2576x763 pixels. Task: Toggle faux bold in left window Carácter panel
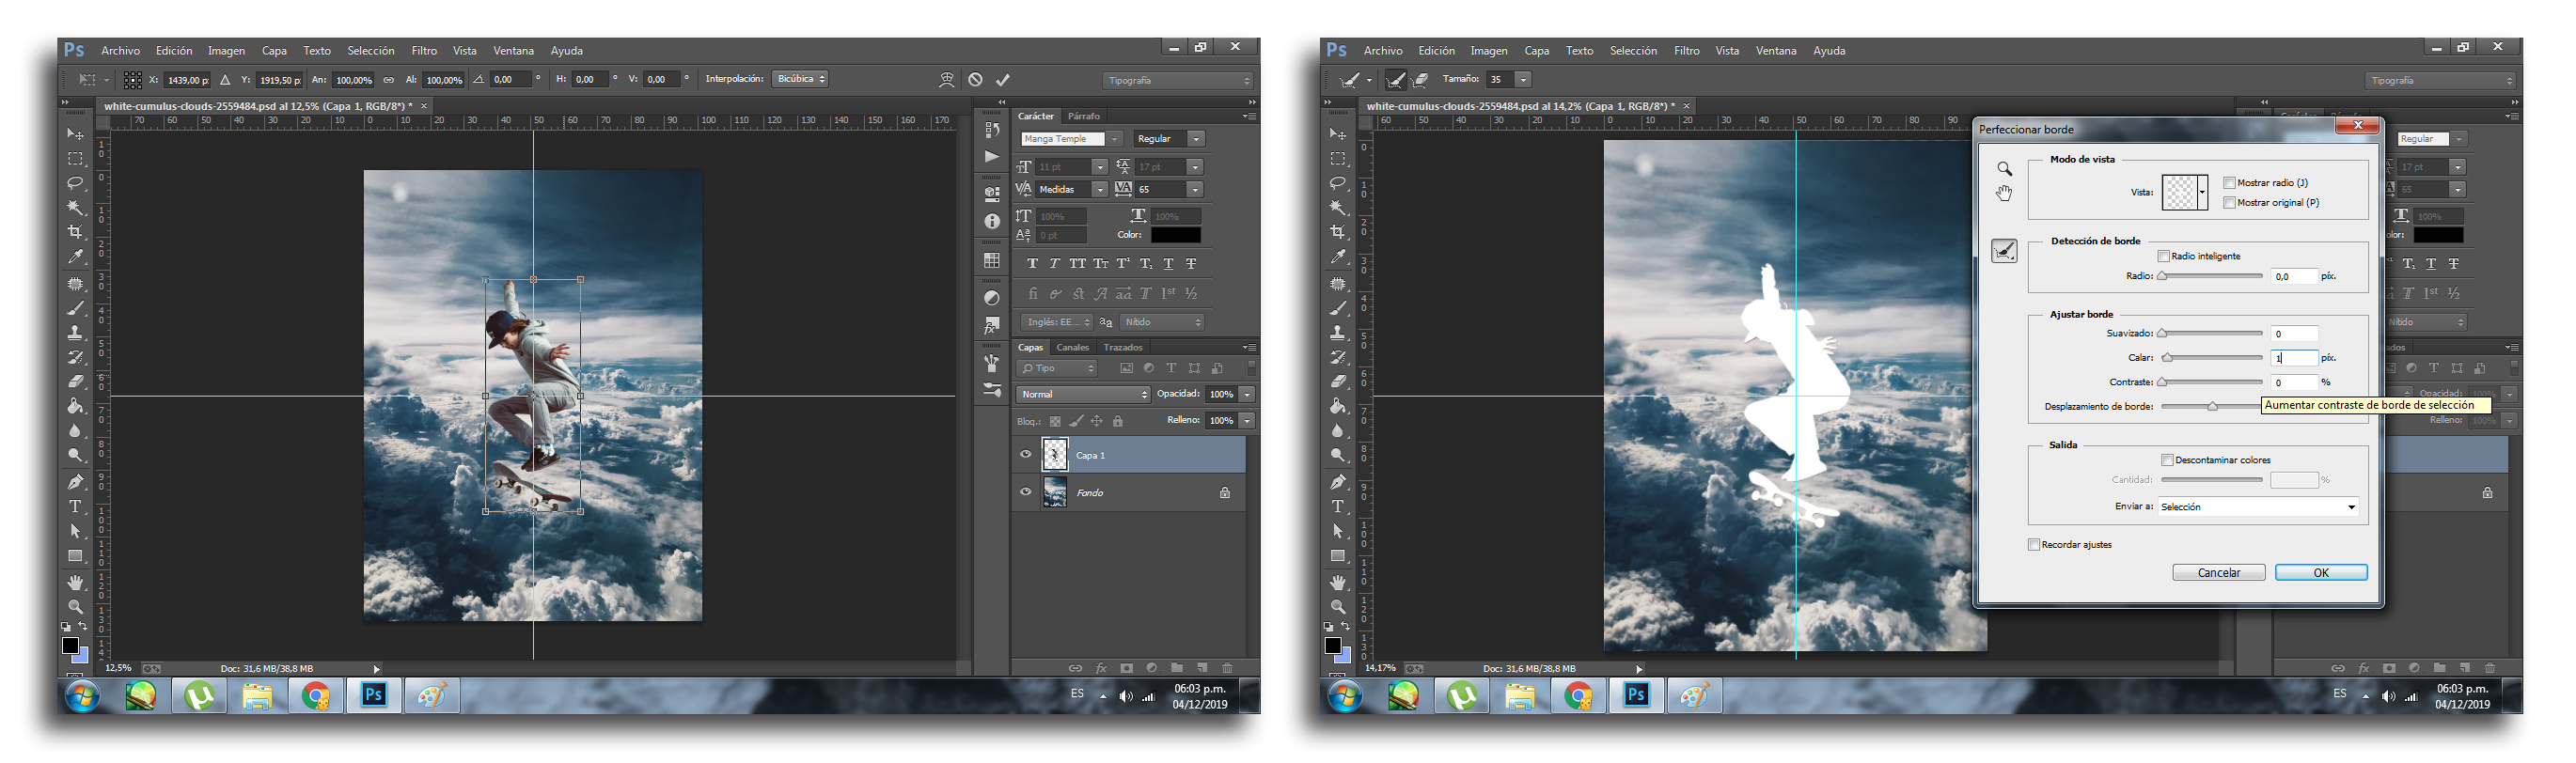tap(1032, 264)
